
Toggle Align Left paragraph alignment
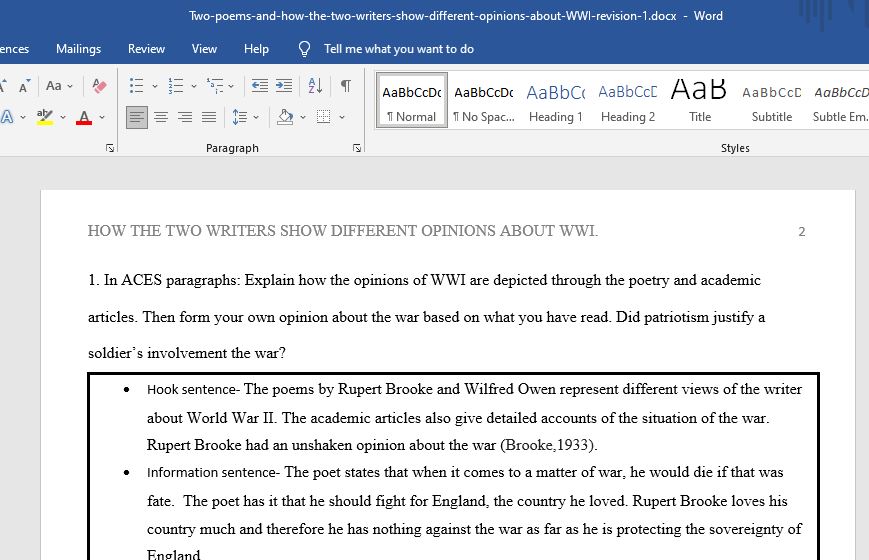click(x=137, y=117)
